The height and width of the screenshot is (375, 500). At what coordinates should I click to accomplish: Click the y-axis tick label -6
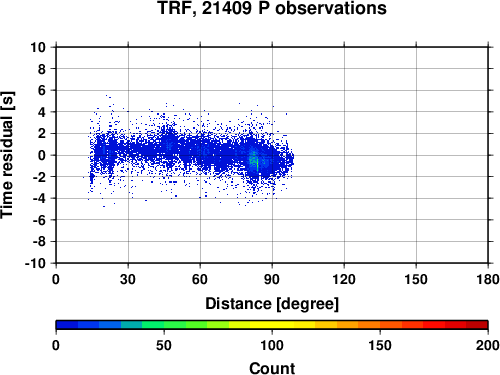[39, 220]
